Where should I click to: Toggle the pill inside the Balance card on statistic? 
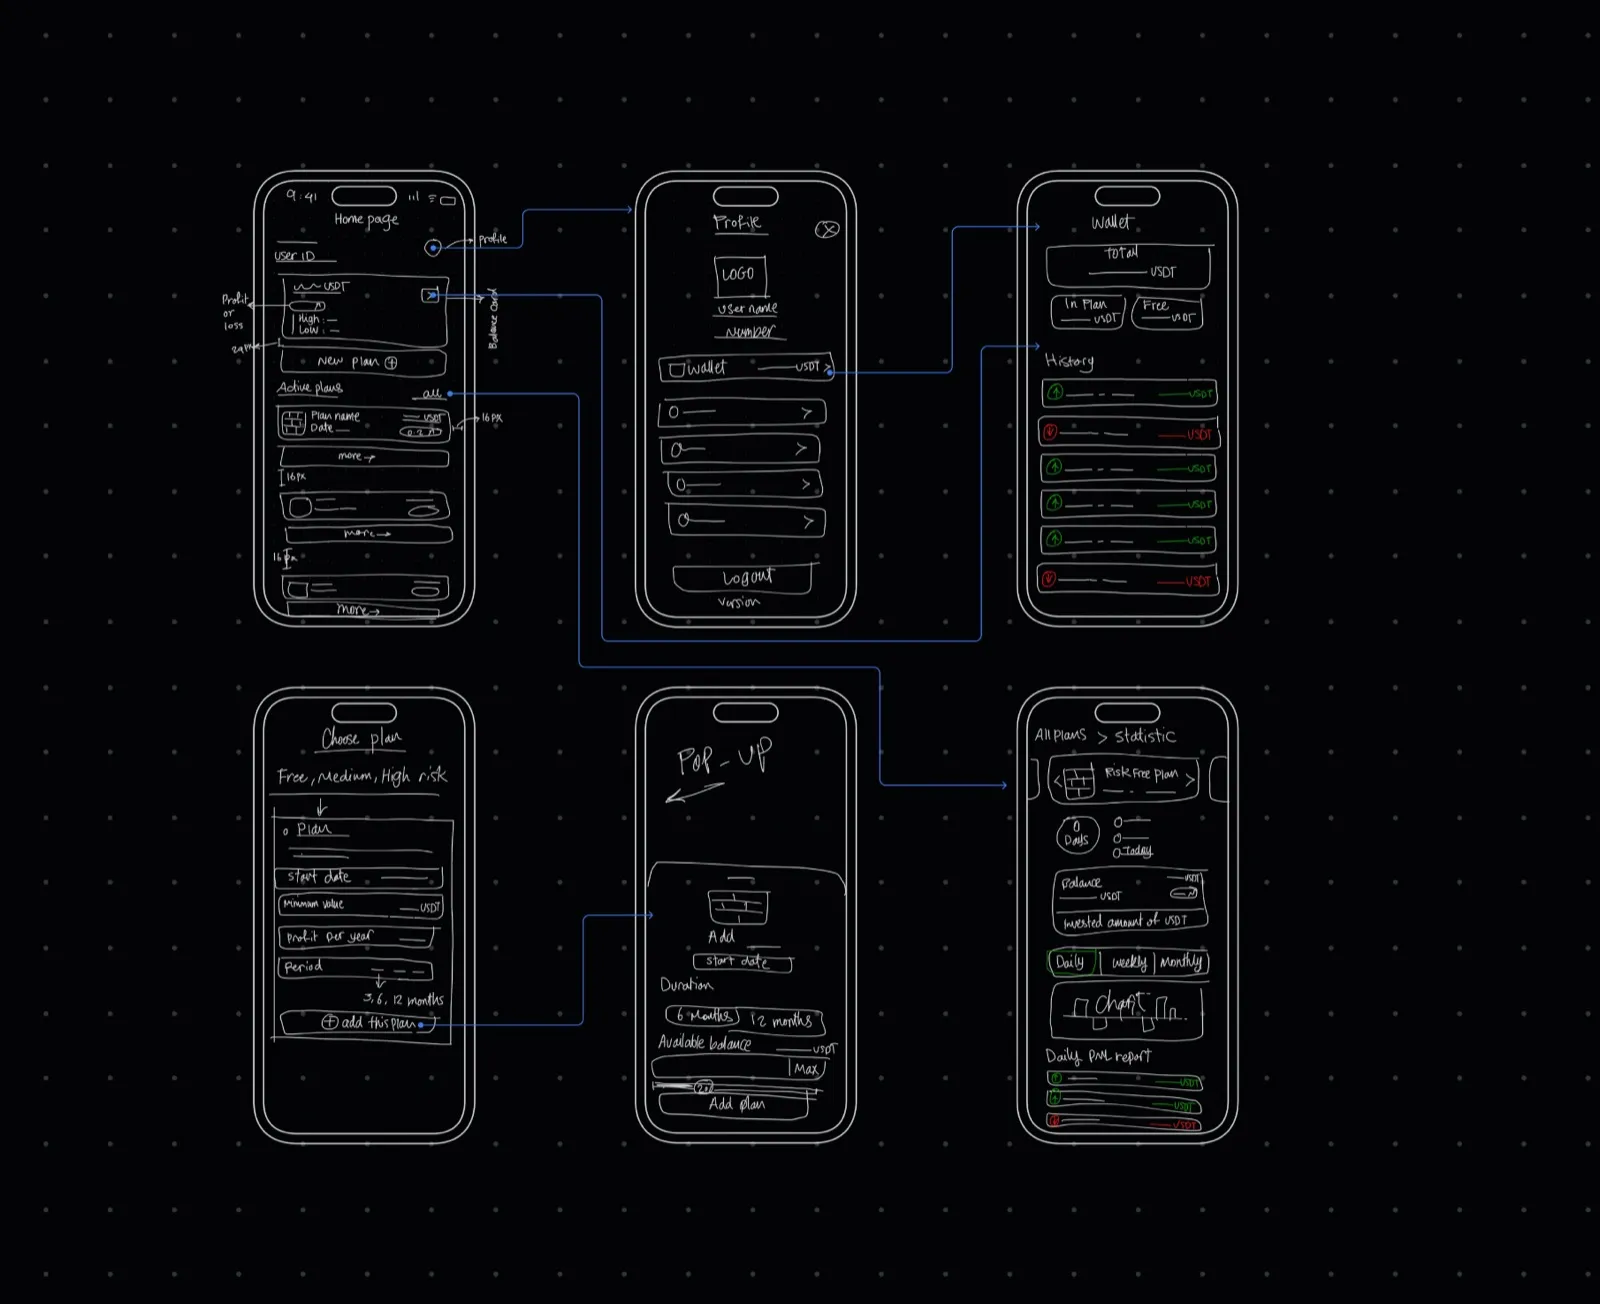tap(1184, 893)
